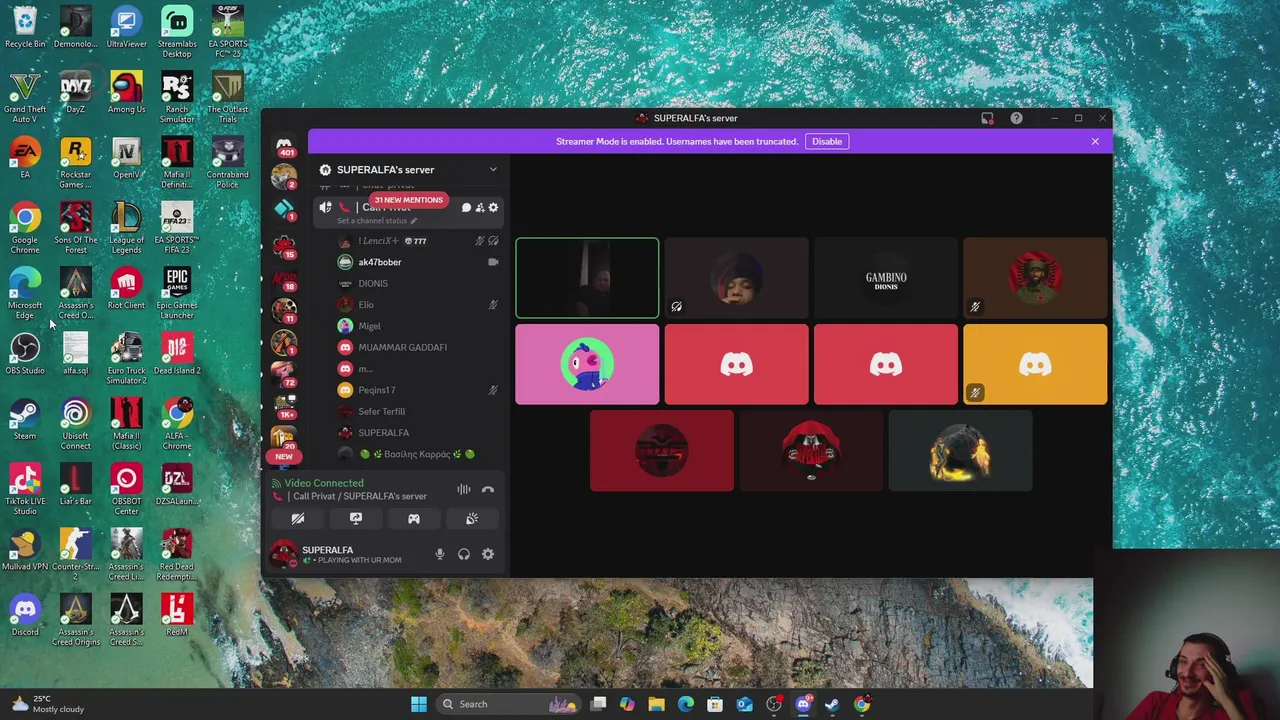This screenshot has height=720, width=1280.
Task: Open Among Us desktop icon
Action: 126,93
